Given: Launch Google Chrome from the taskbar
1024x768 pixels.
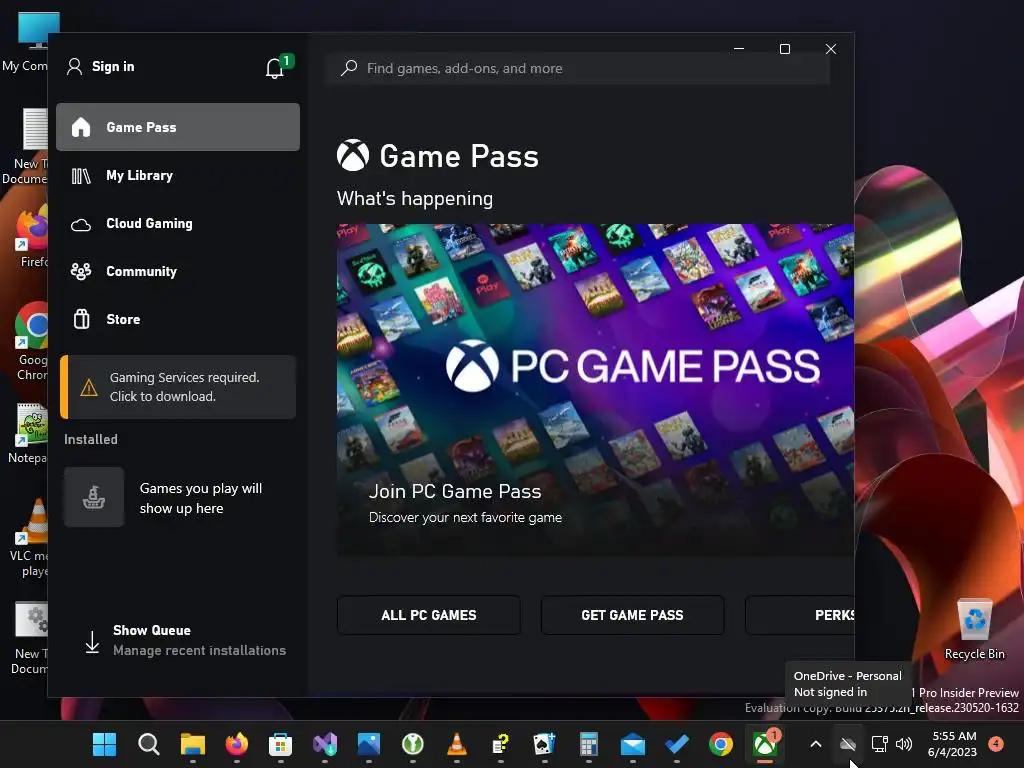Looking at the screenshot, I should pos(721,744).
